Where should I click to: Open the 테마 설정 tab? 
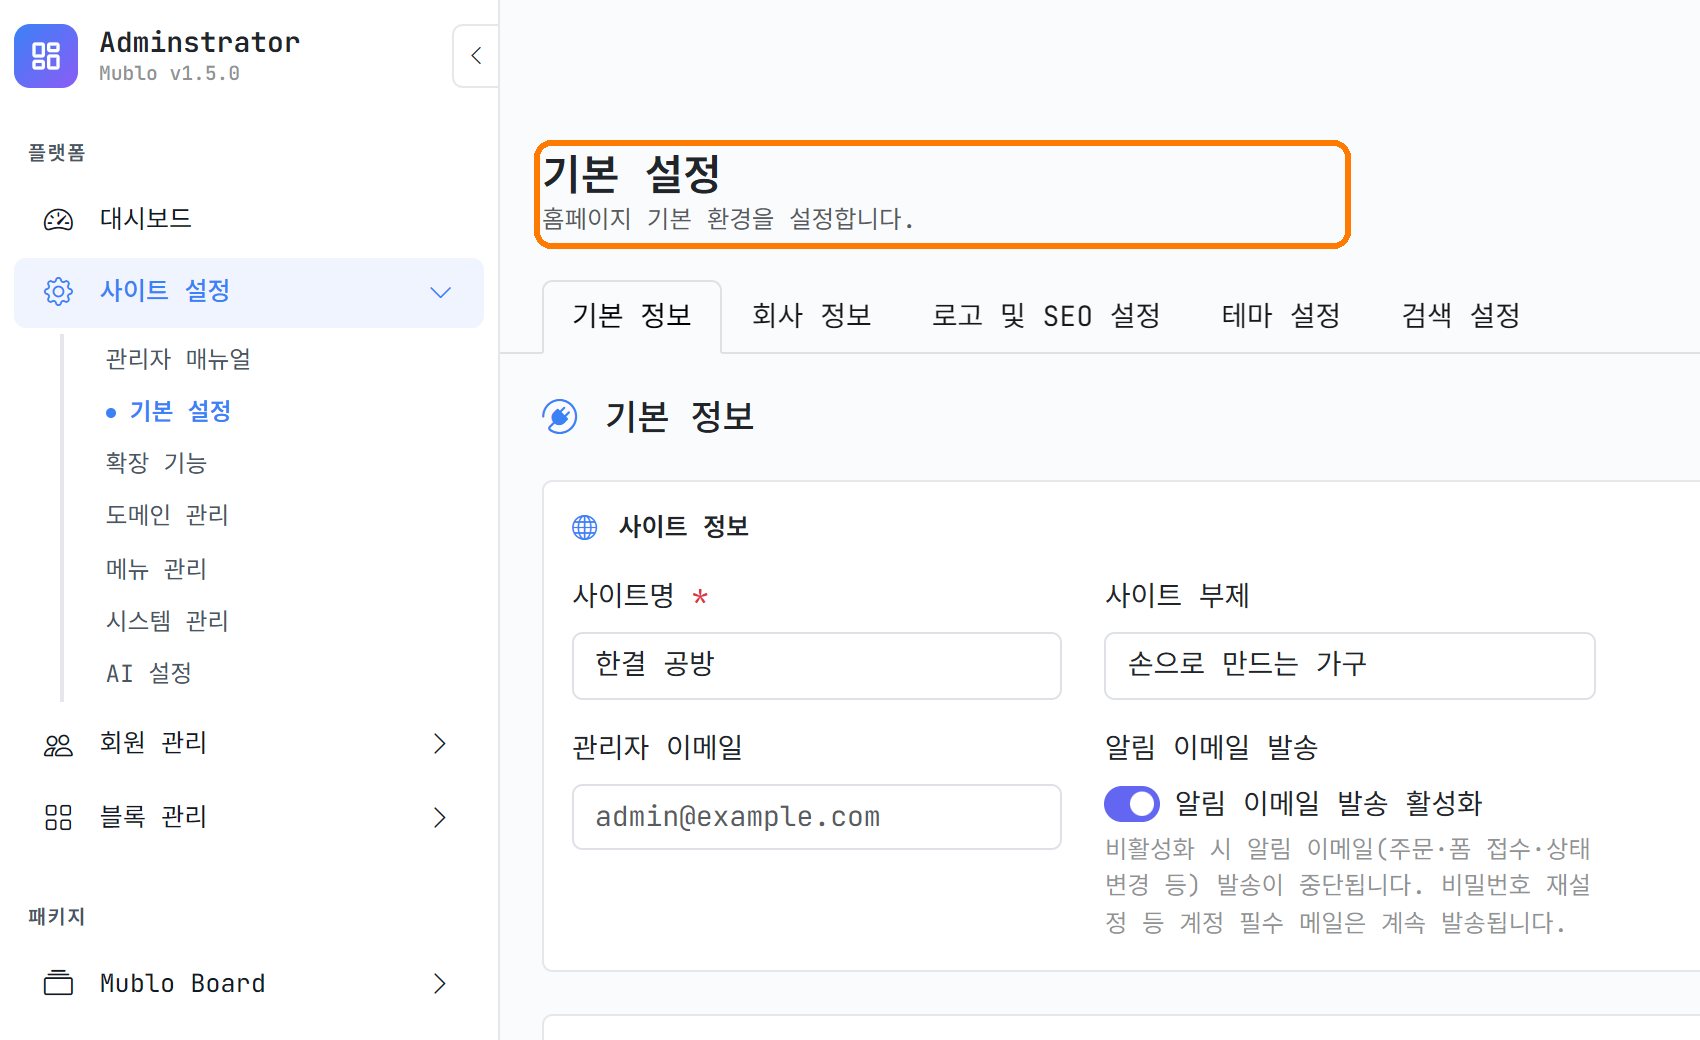pyautogui.click(x=1281, y=316)
